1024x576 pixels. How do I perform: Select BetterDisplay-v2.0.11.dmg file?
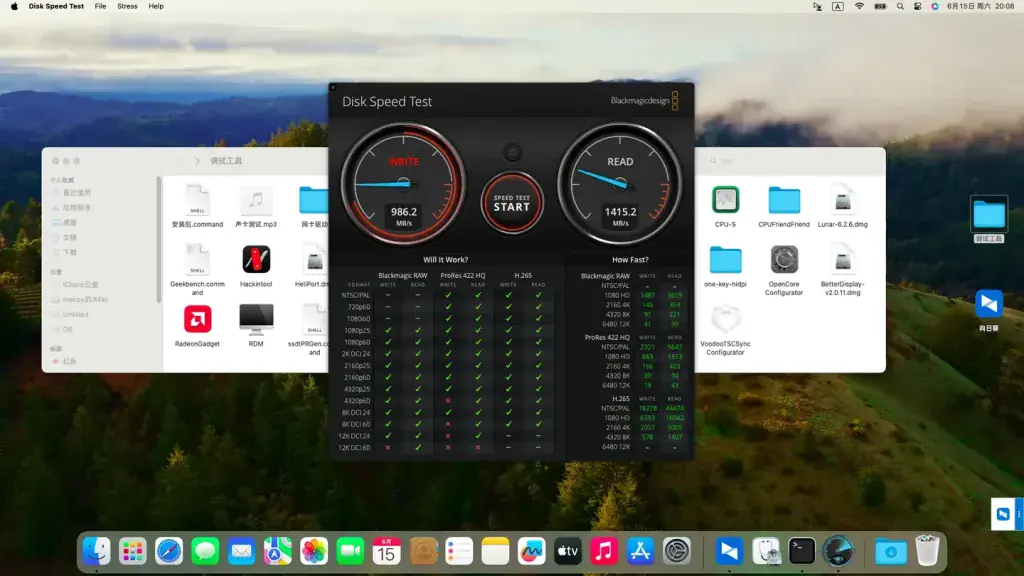[x=842, y=271]
